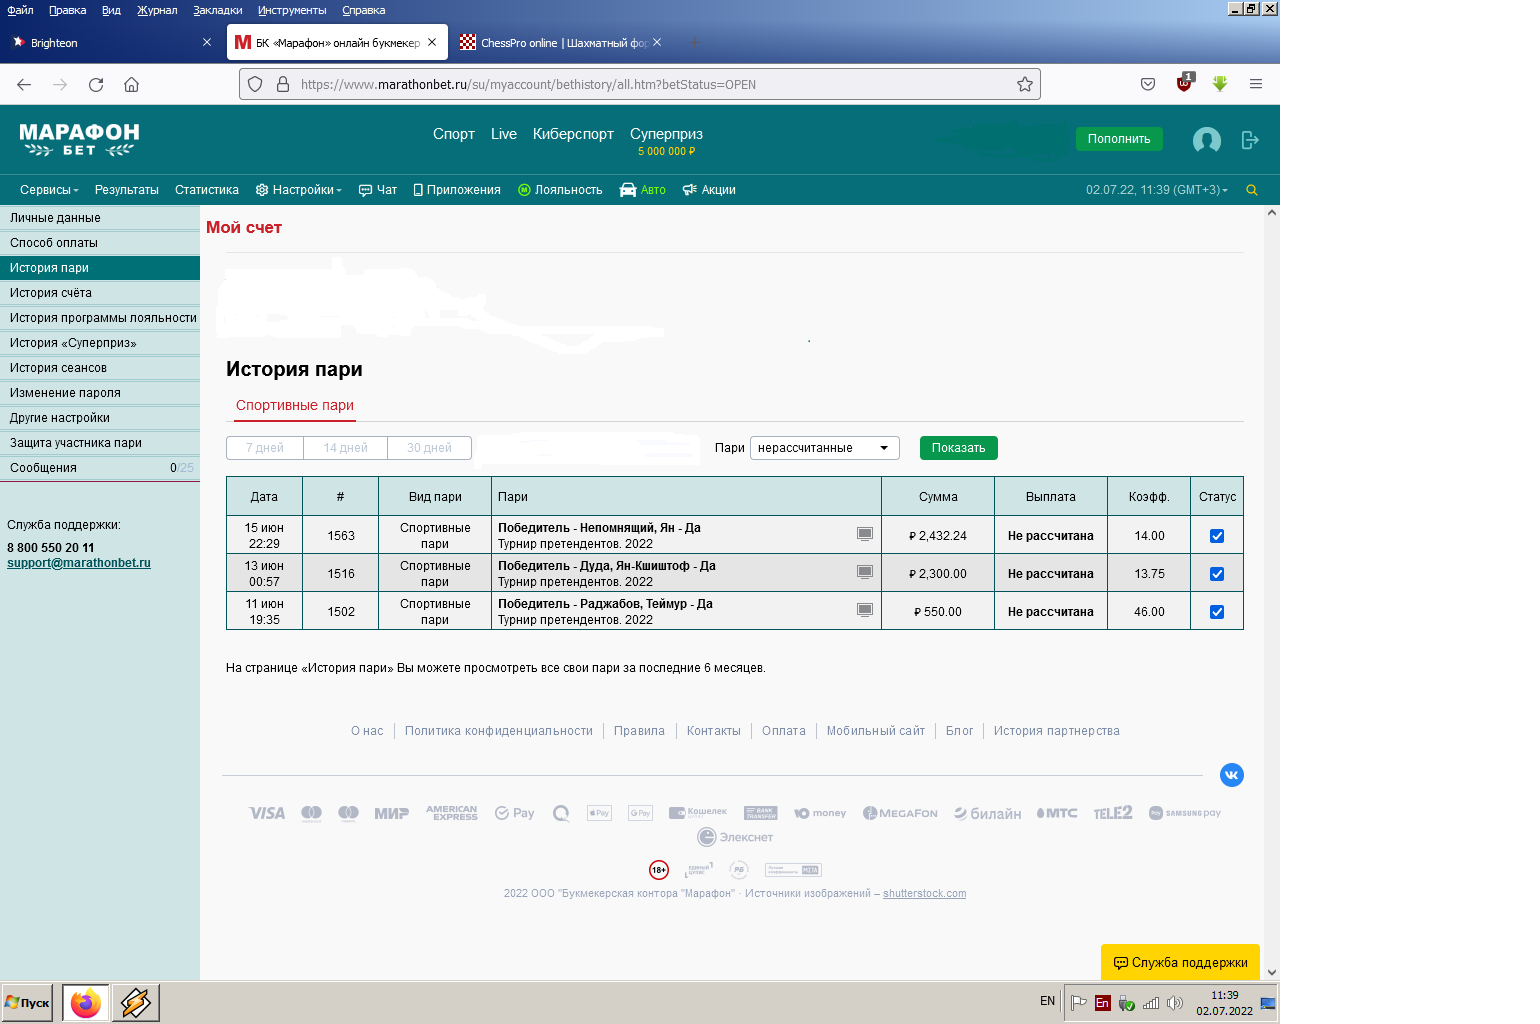Open bet details icon for Раджабов bet

tap(865, 610)
